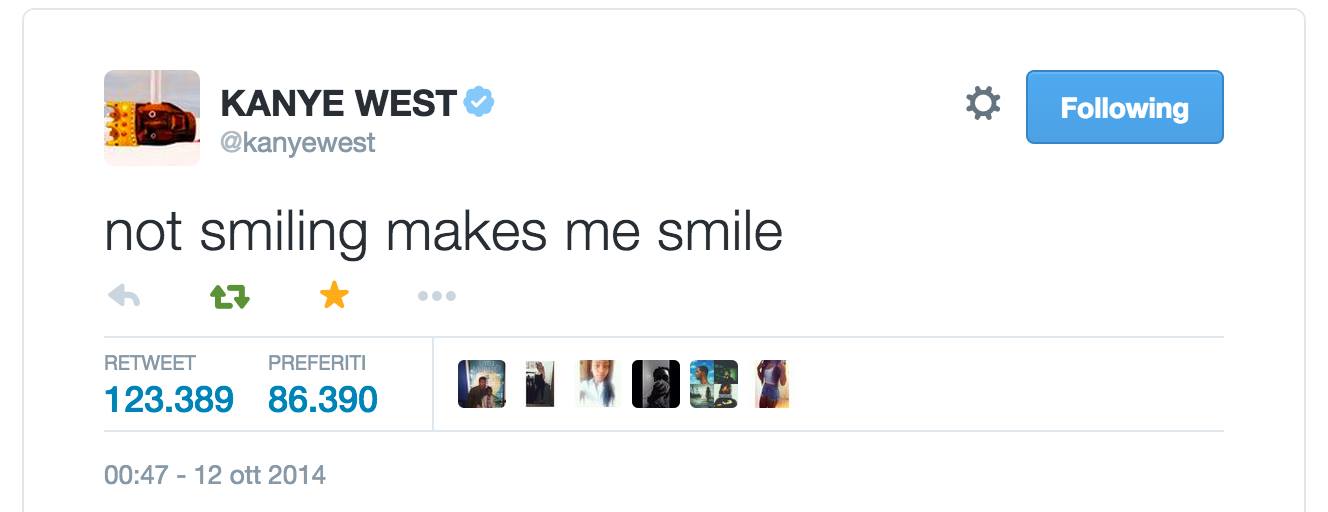Open the 00:47 - 12 ott 2014 timestamp
Image resolution: width=1328 pixels, height=512 pixels.
215,473
